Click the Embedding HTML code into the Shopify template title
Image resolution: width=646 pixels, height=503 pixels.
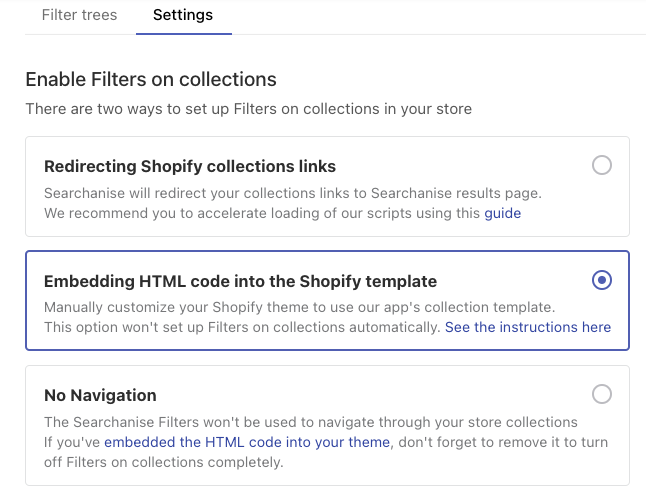click(240, 281)
